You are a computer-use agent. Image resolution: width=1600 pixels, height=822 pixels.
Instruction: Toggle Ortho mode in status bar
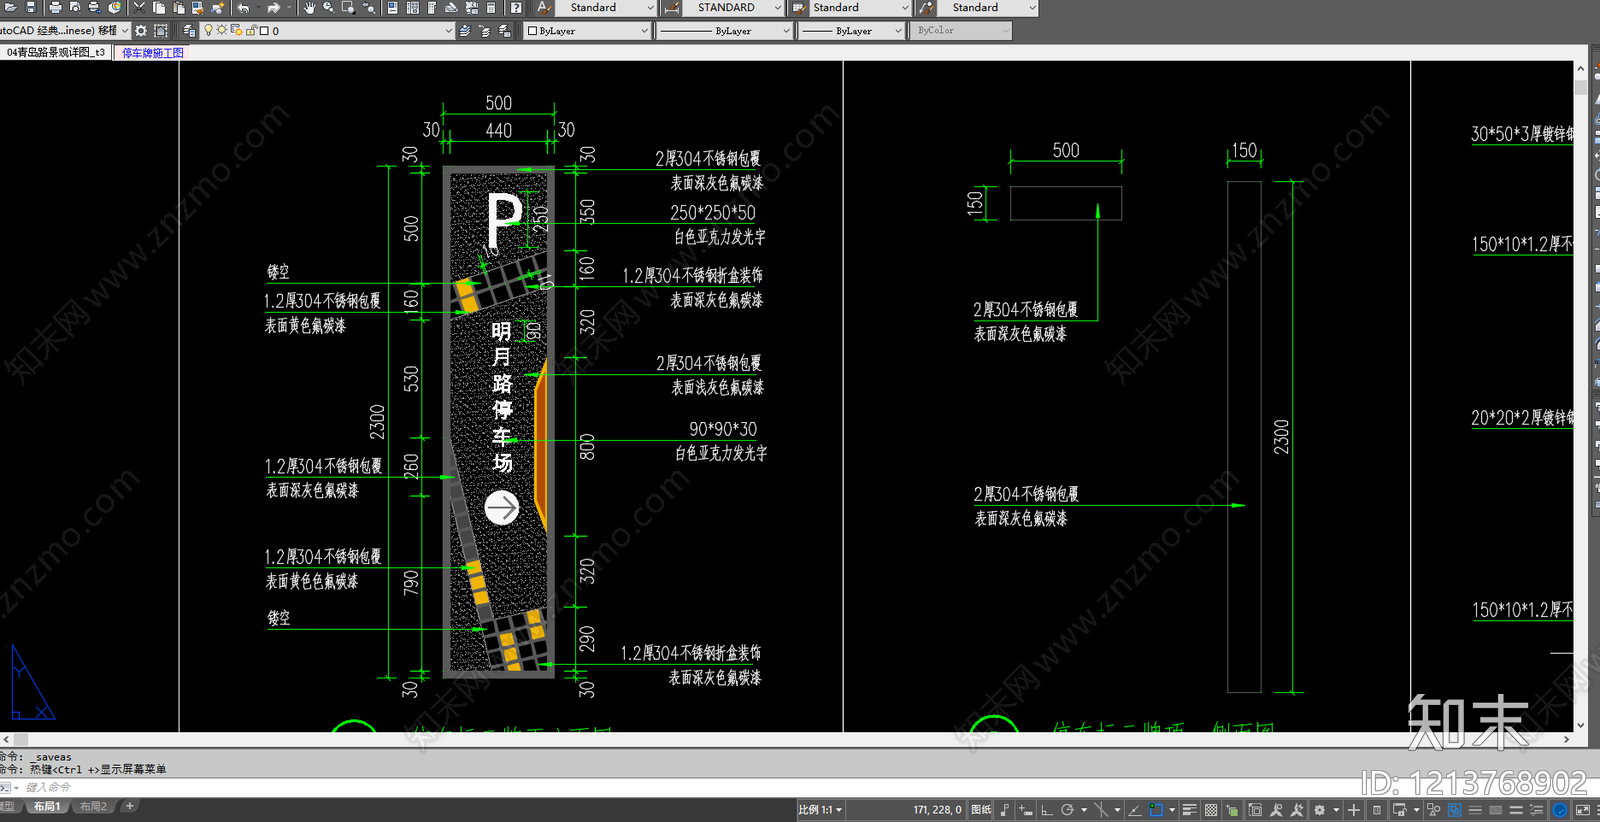click(1046, 810)
